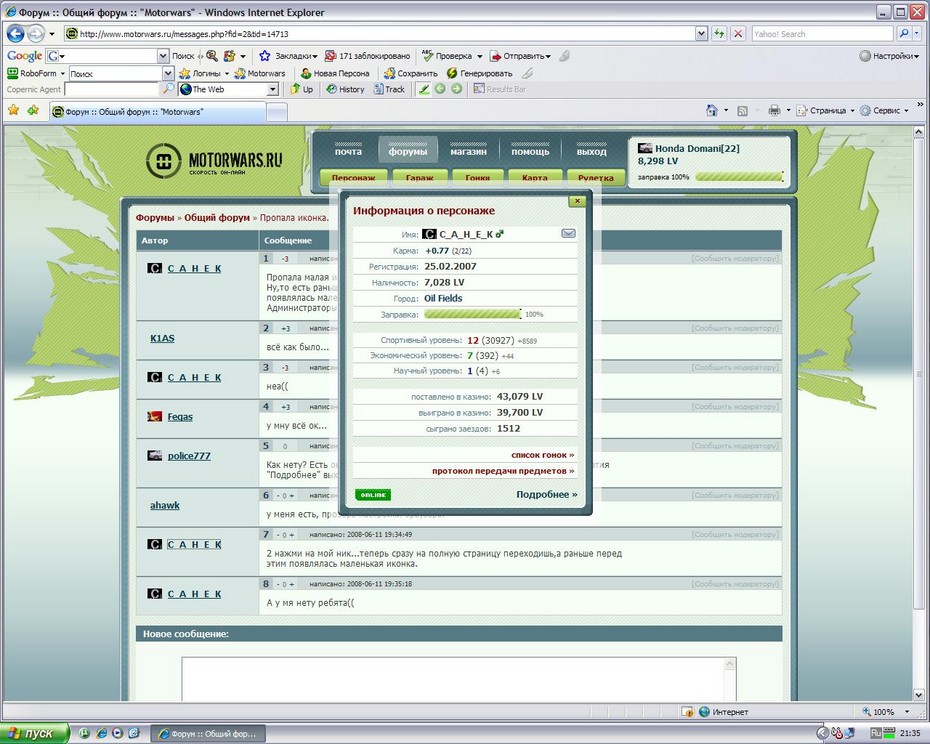Launch Internet Explorer from the quick launch bar
Screen dimensions: 930x744
pos(102,733)
